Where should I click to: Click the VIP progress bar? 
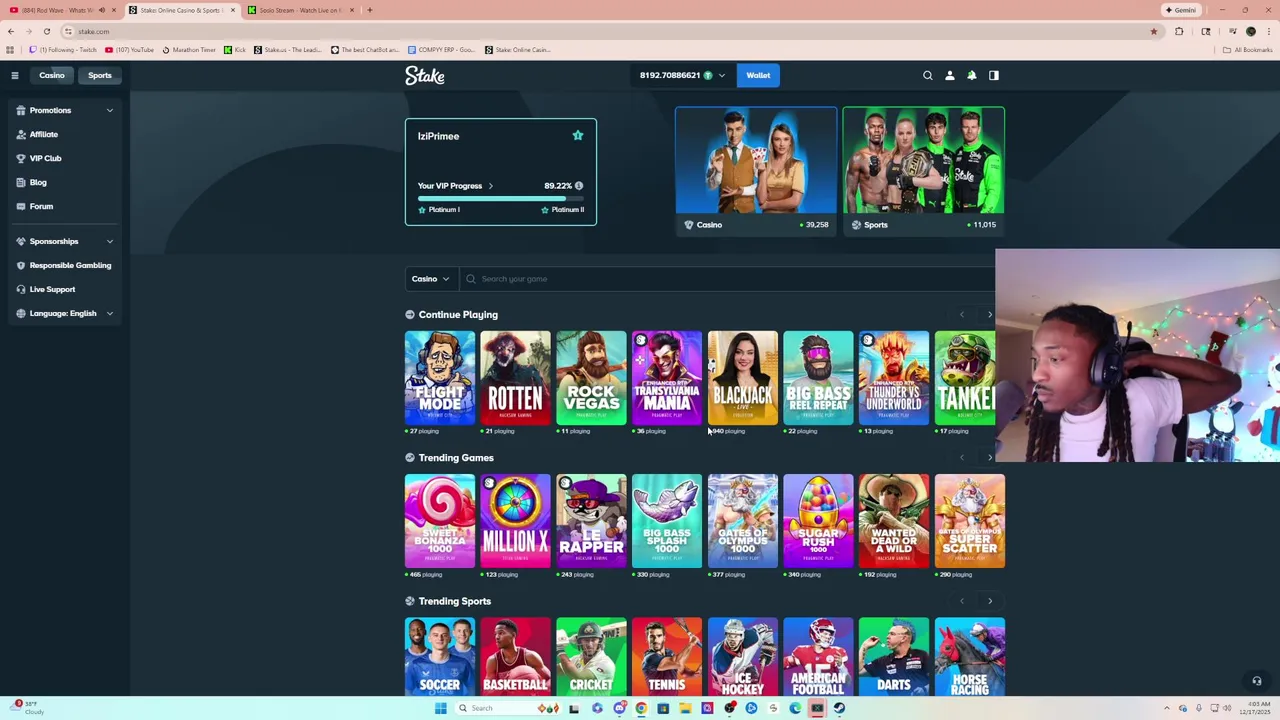click(x=500, y=199)
